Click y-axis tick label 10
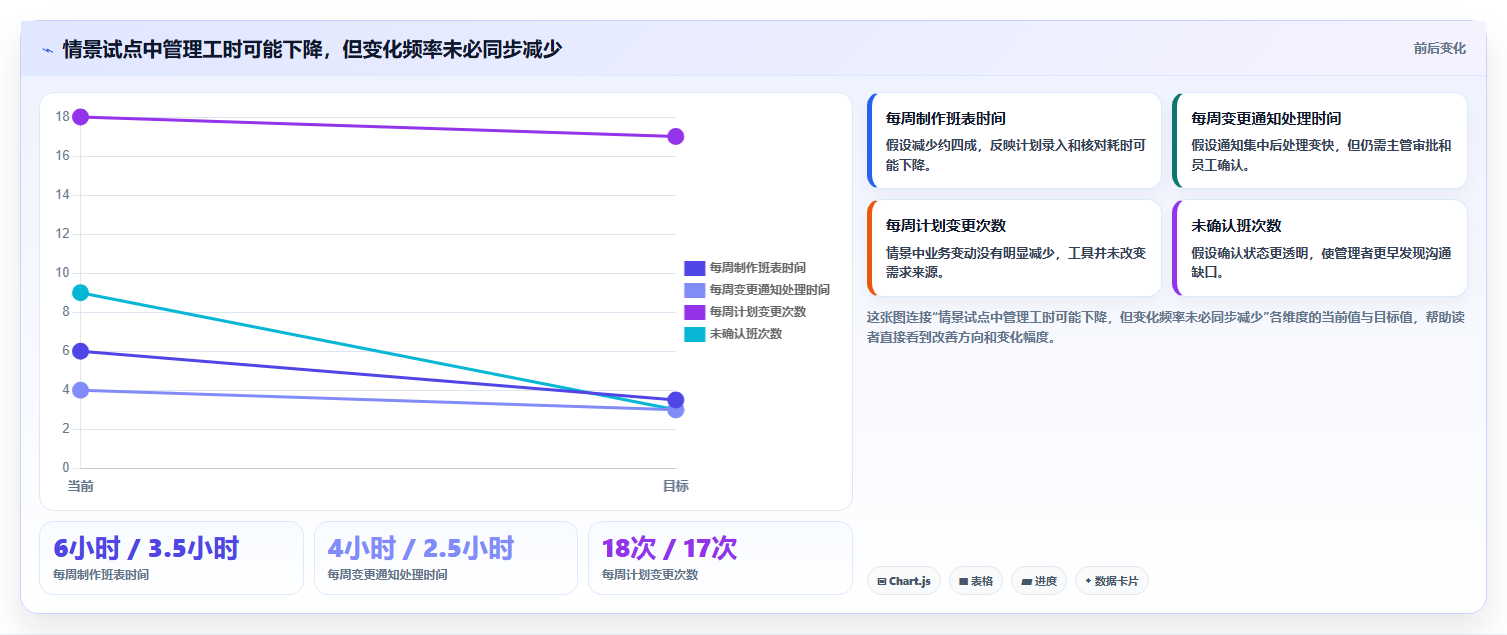Screen dimensions: 1507x635 pos(62,273)
